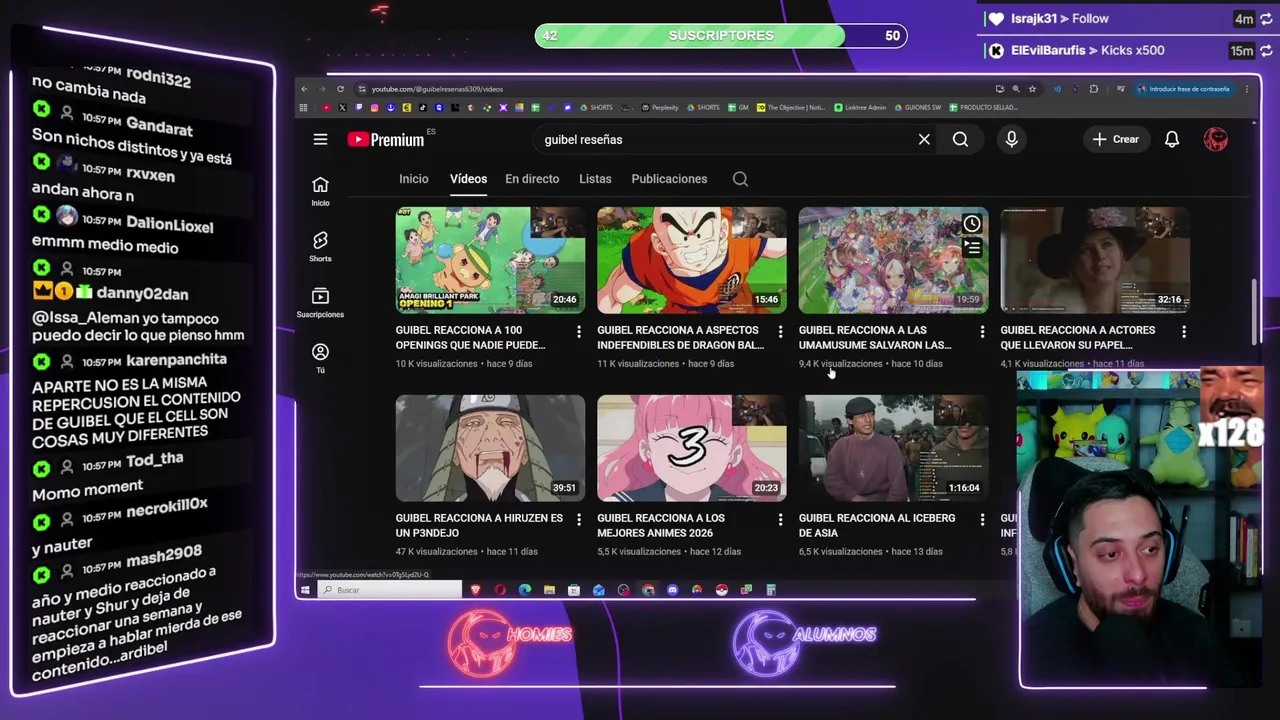Open Inicio in YouTube sidebar
This screenshot has height=720, width=1280.
[320, 191]
